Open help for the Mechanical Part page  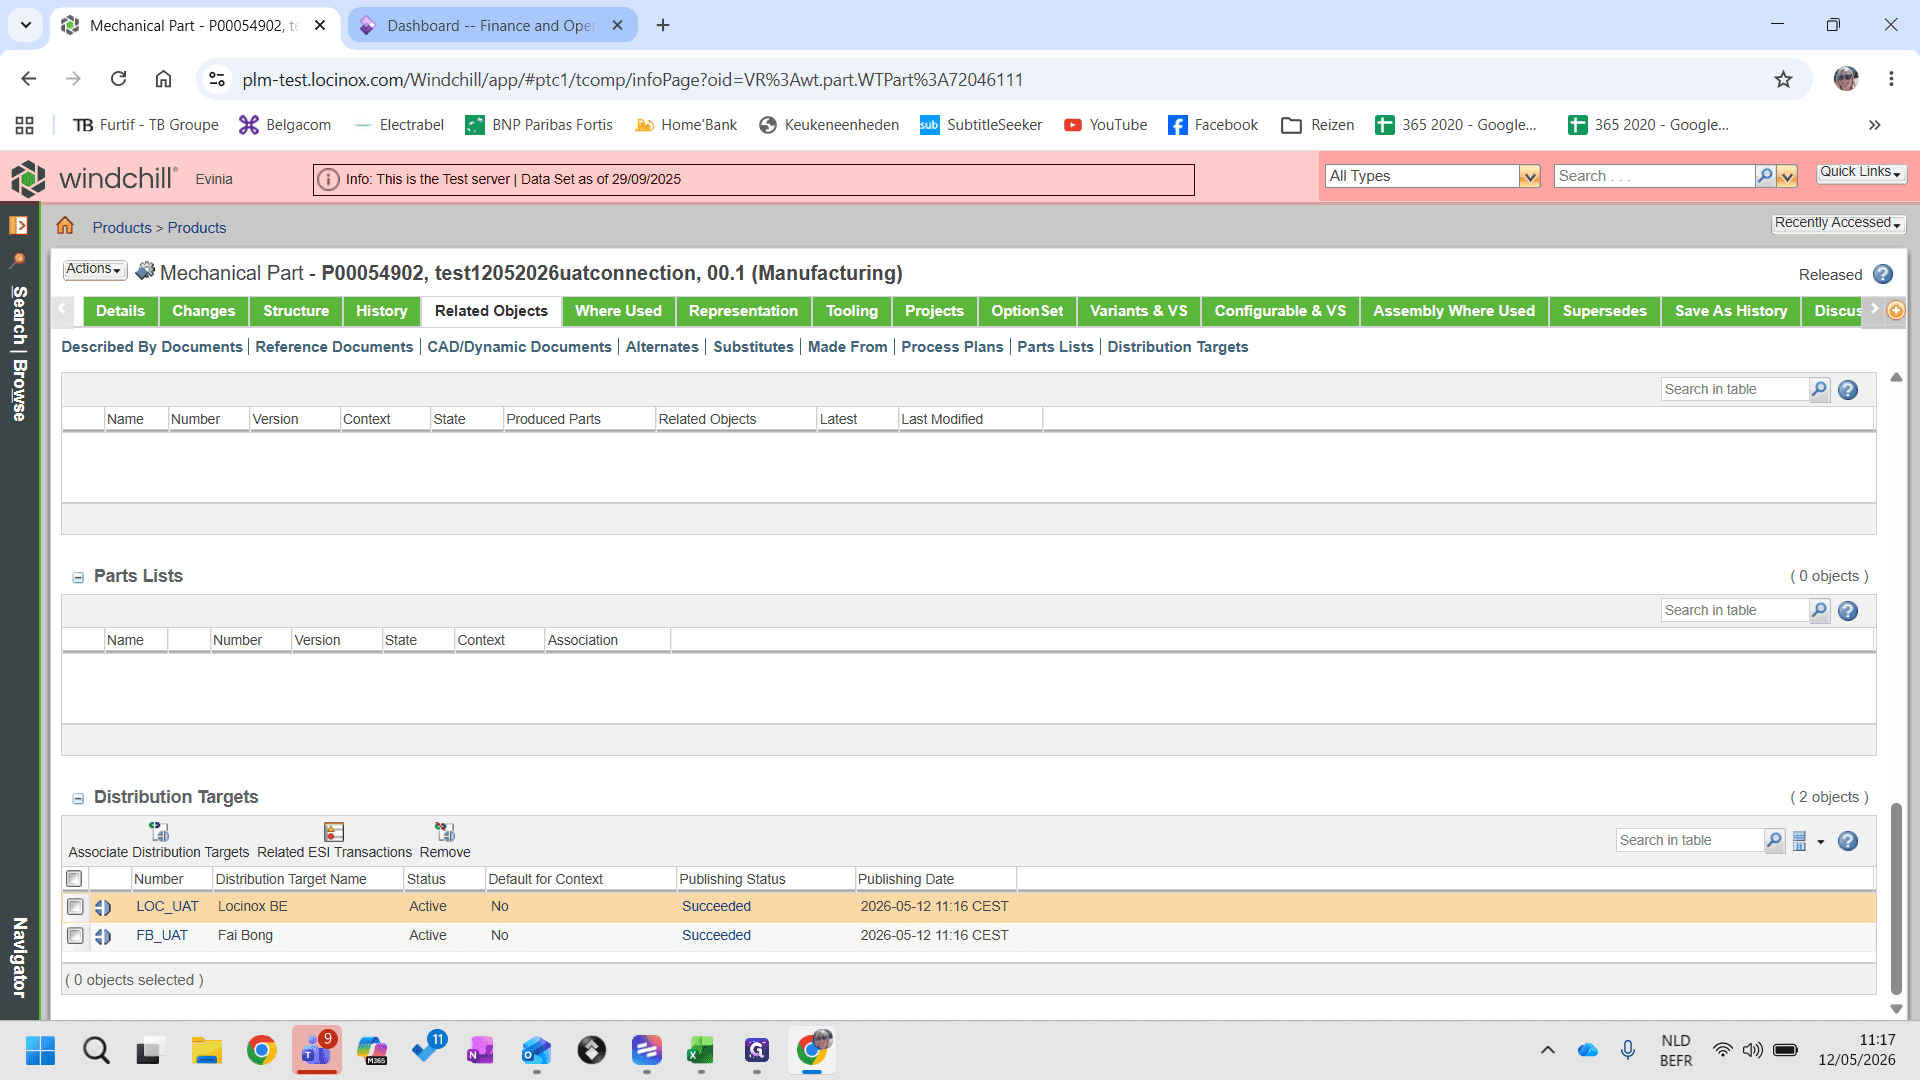coord(1883,274)
